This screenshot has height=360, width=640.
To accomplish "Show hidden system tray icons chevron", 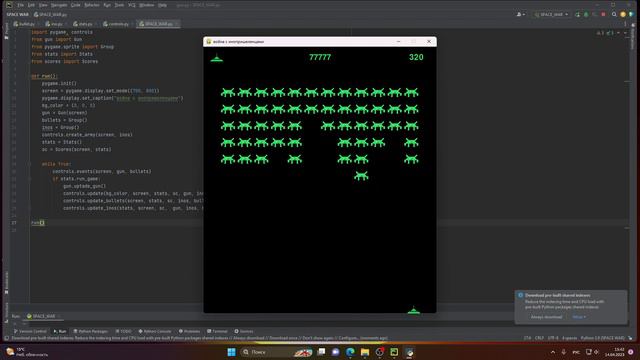I will (553, 352).
